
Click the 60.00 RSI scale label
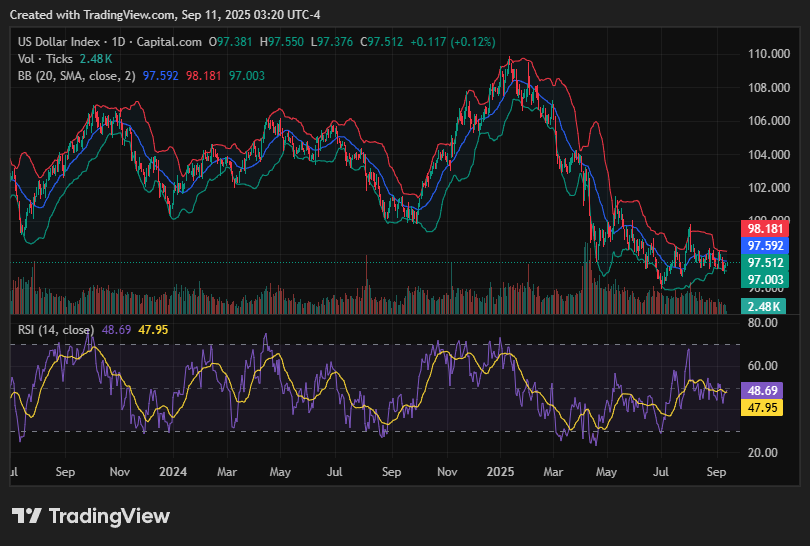pyautogui.click(x=762, y=366)
